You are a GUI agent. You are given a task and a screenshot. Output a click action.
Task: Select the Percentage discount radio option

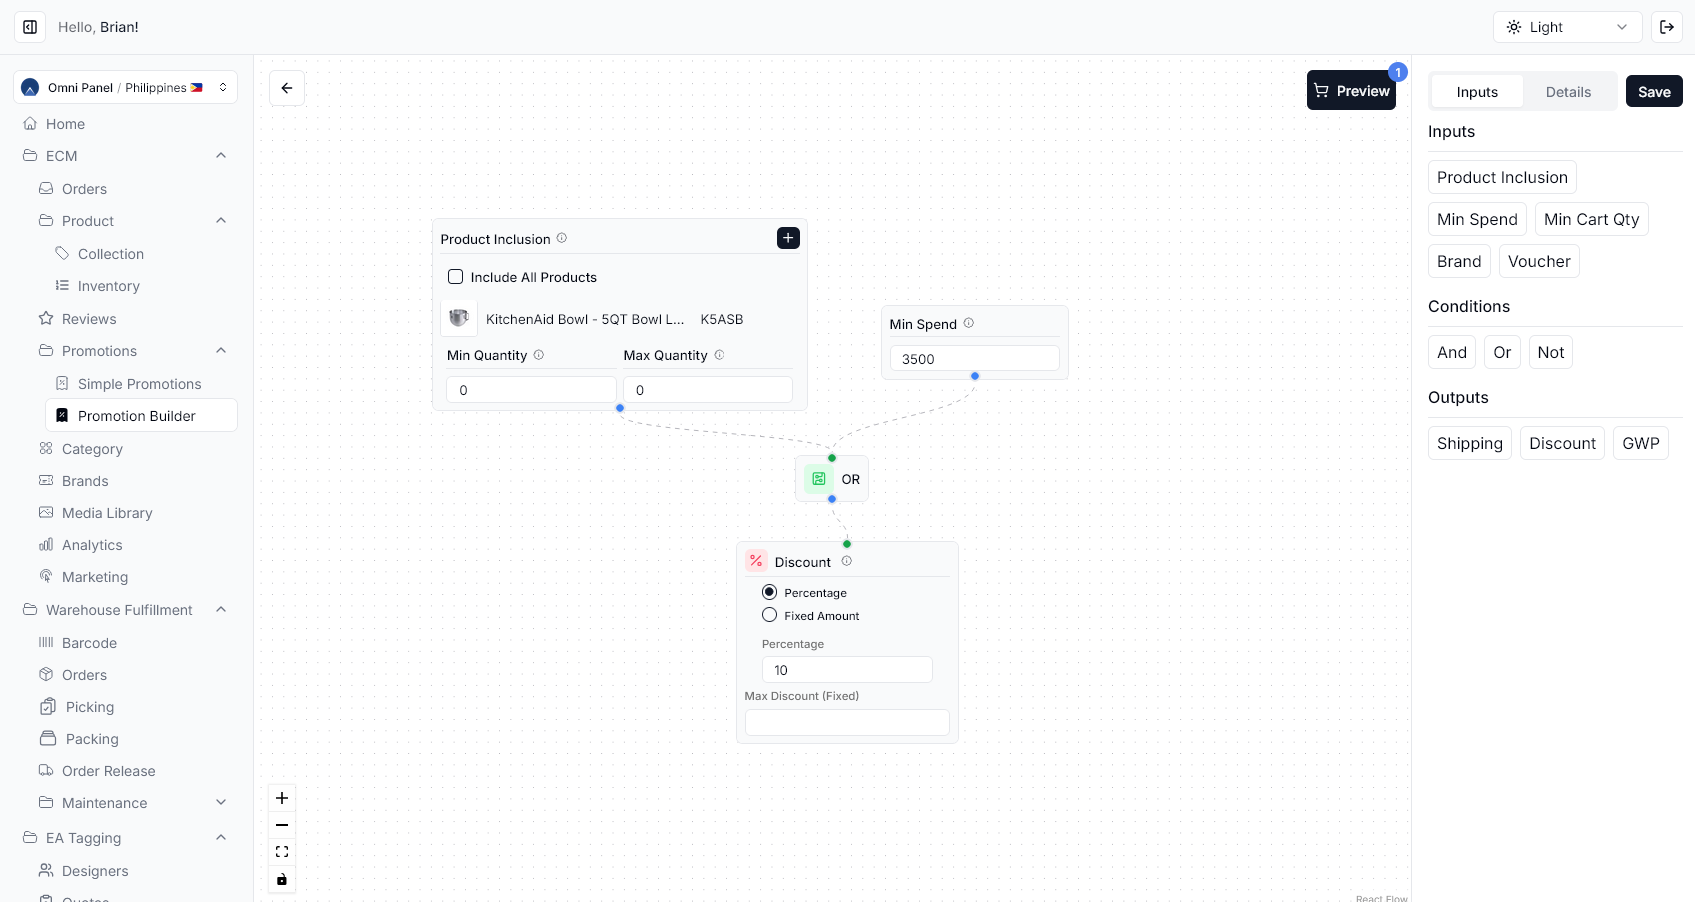coord(769,592)
